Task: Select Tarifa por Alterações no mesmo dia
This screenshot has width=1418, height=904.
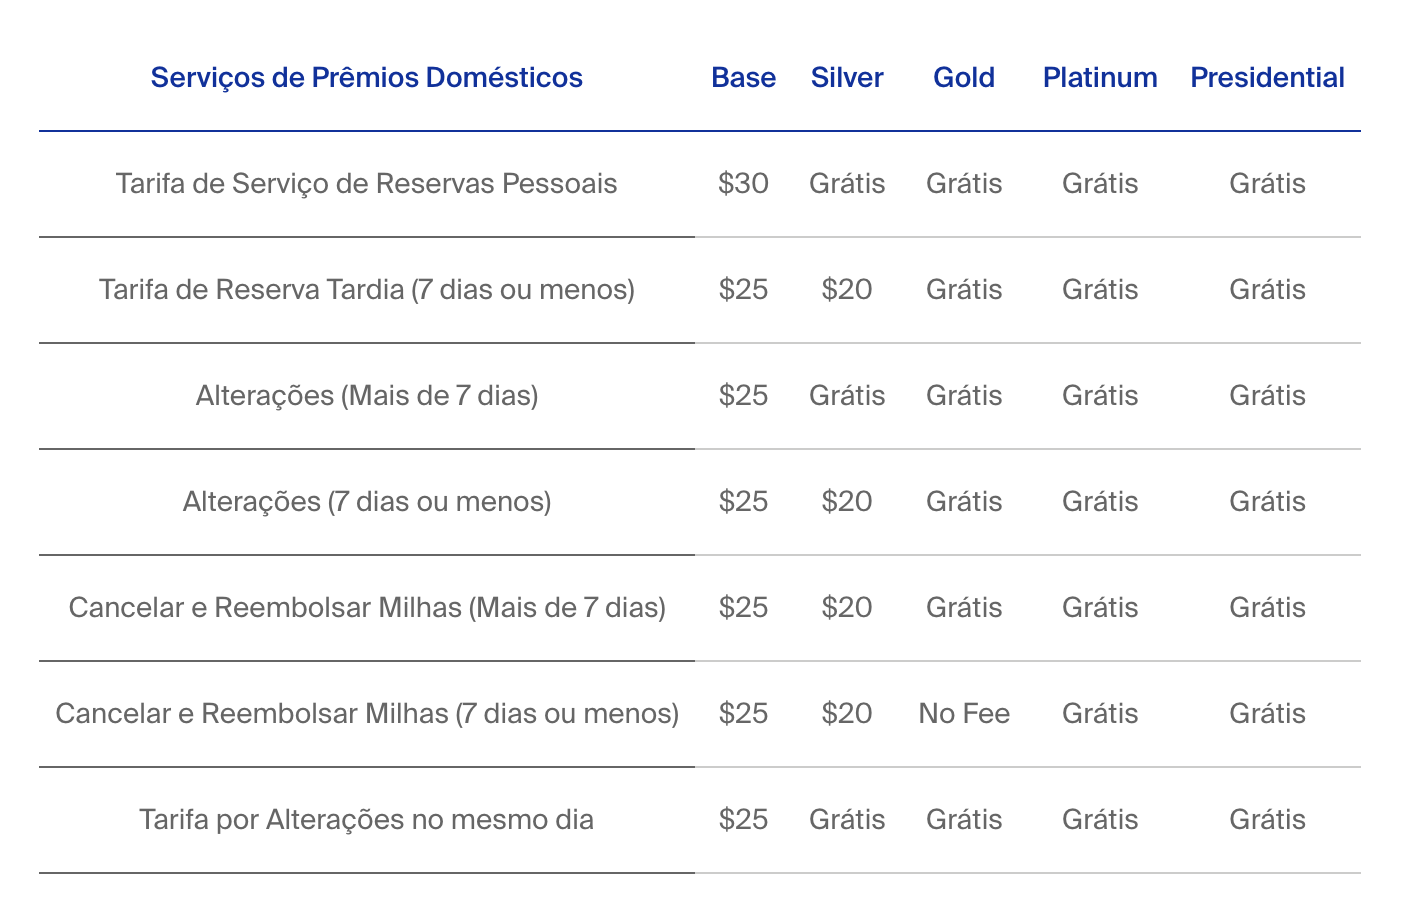Action: tap(367, 820)
